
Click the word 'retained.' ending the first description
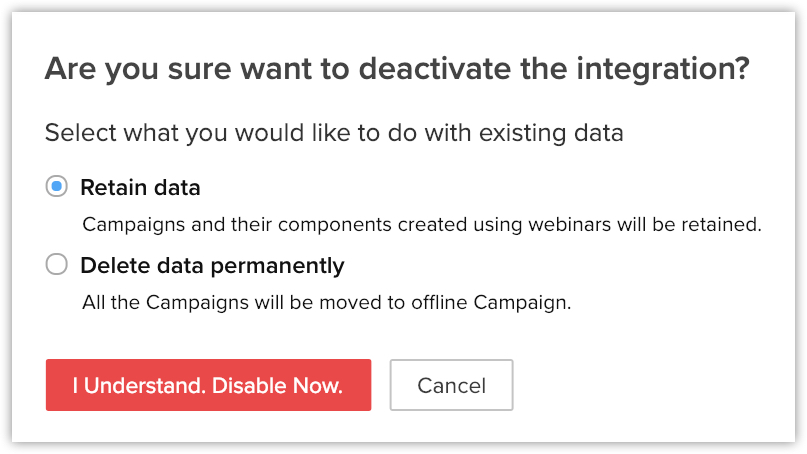[x=726, y=224]
